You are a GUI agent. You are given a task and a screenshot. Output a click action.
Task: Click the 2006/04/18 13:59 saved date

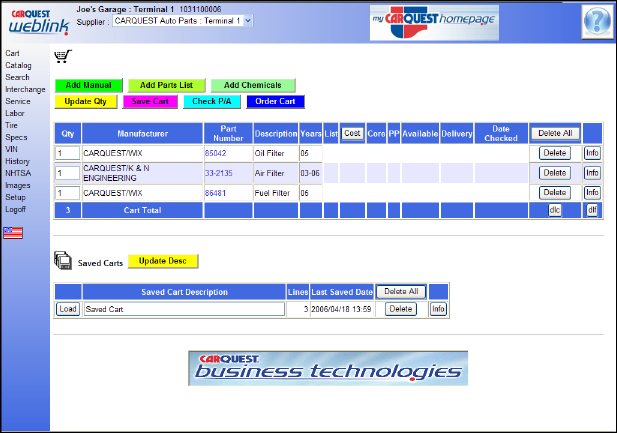click(341, 309)
